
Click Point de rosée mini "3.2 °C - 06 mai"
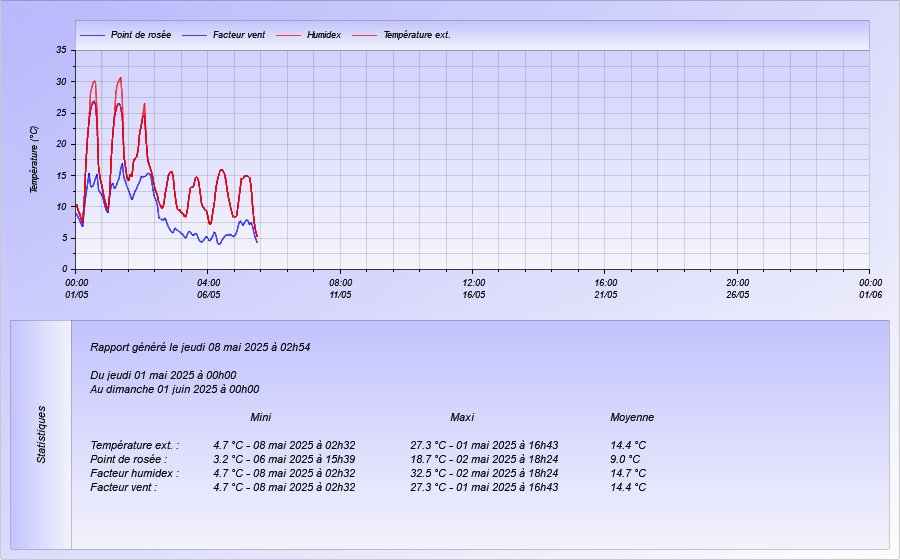coord(284,459)
